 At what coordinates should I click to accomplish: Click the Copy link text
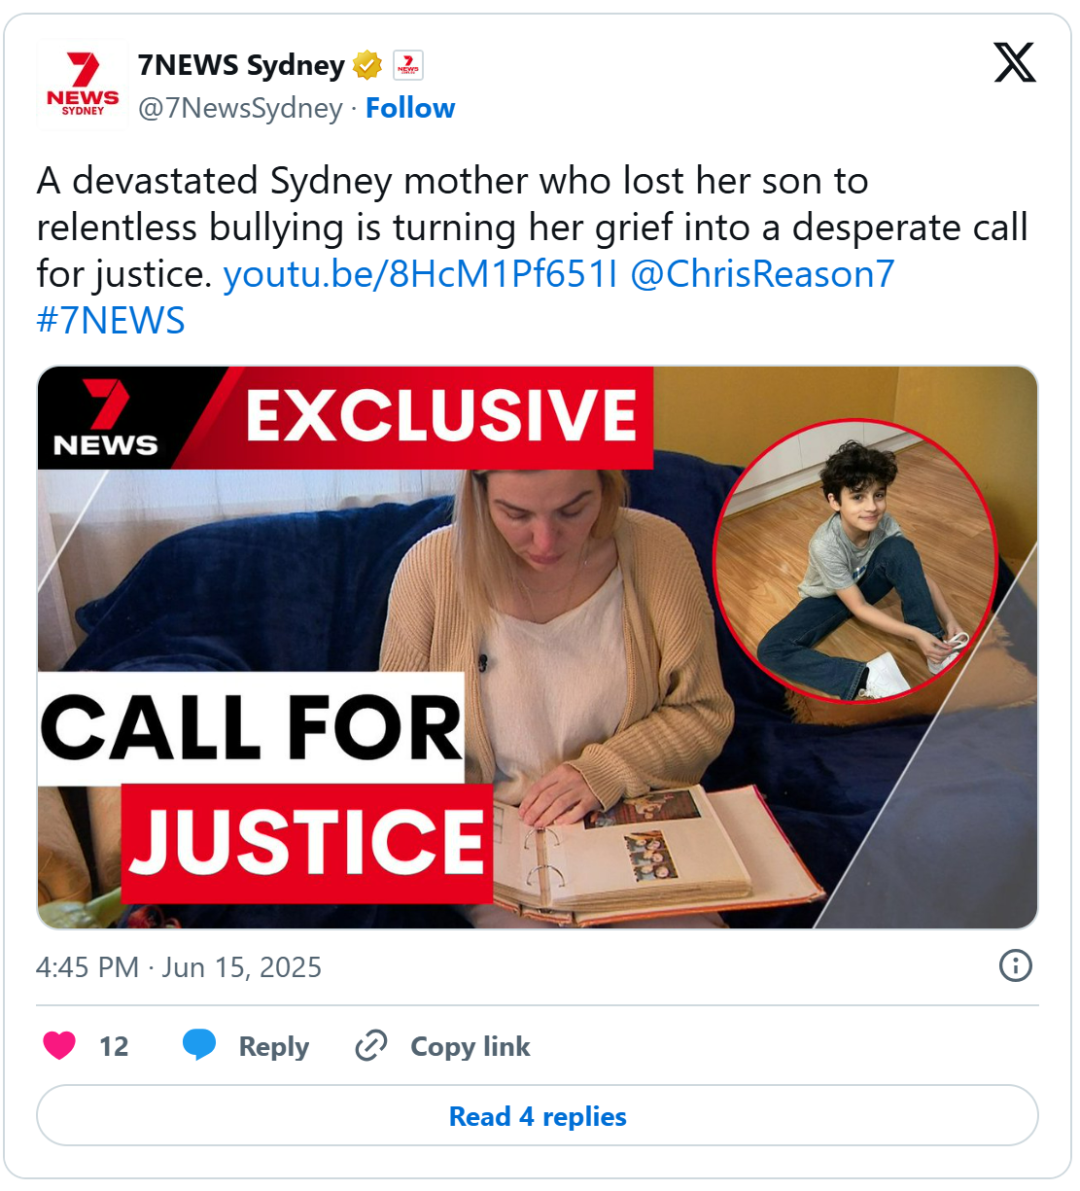point(470,1047)
